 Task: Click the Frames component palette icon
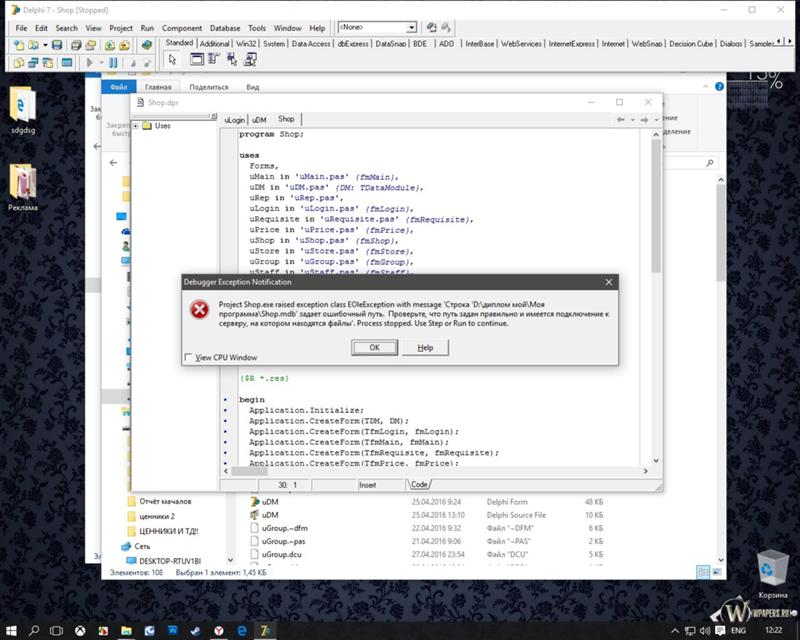(x=196, y=60)
